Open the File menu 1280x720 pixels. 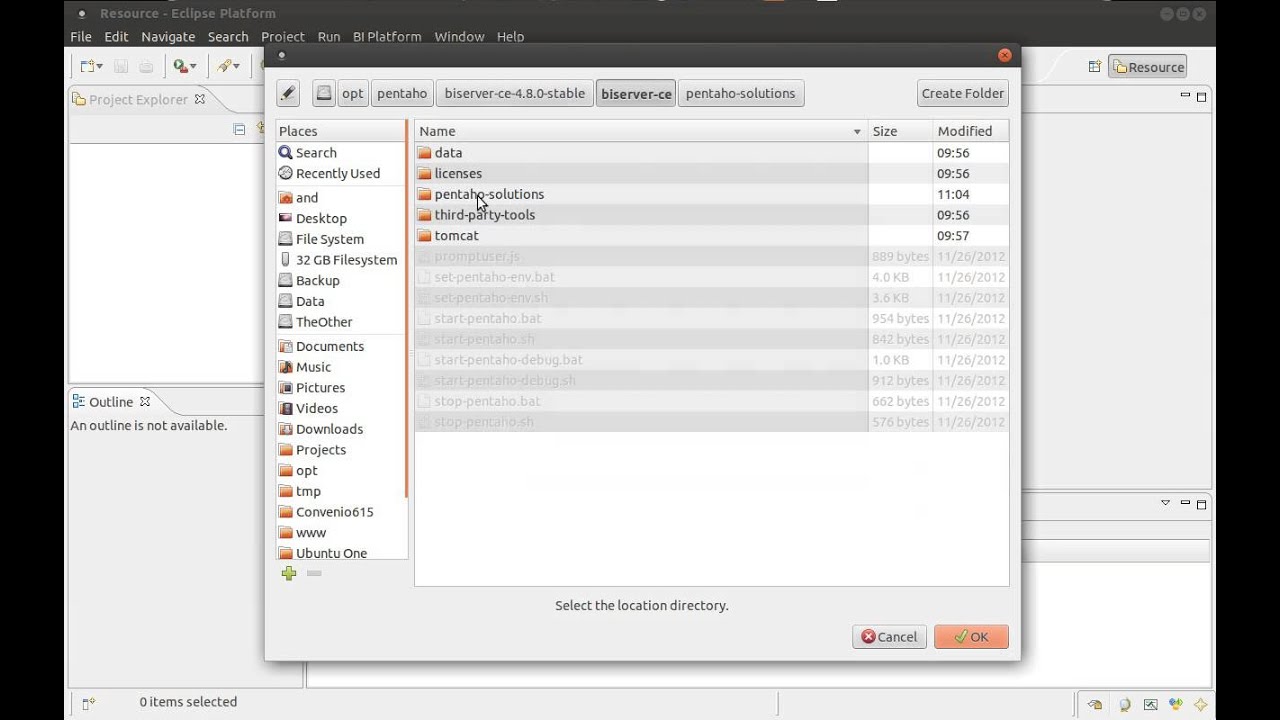81,37
